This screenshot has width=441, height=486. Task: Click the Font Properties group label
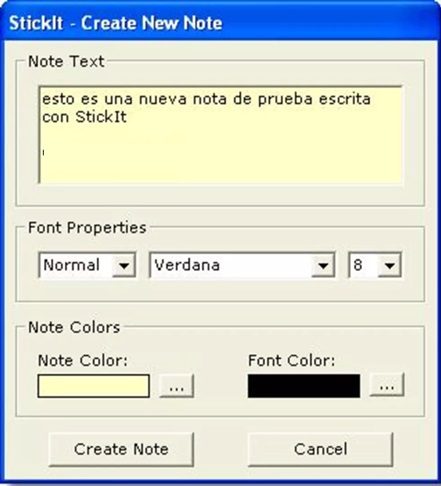pyautogui.click(x=87, y=228)
